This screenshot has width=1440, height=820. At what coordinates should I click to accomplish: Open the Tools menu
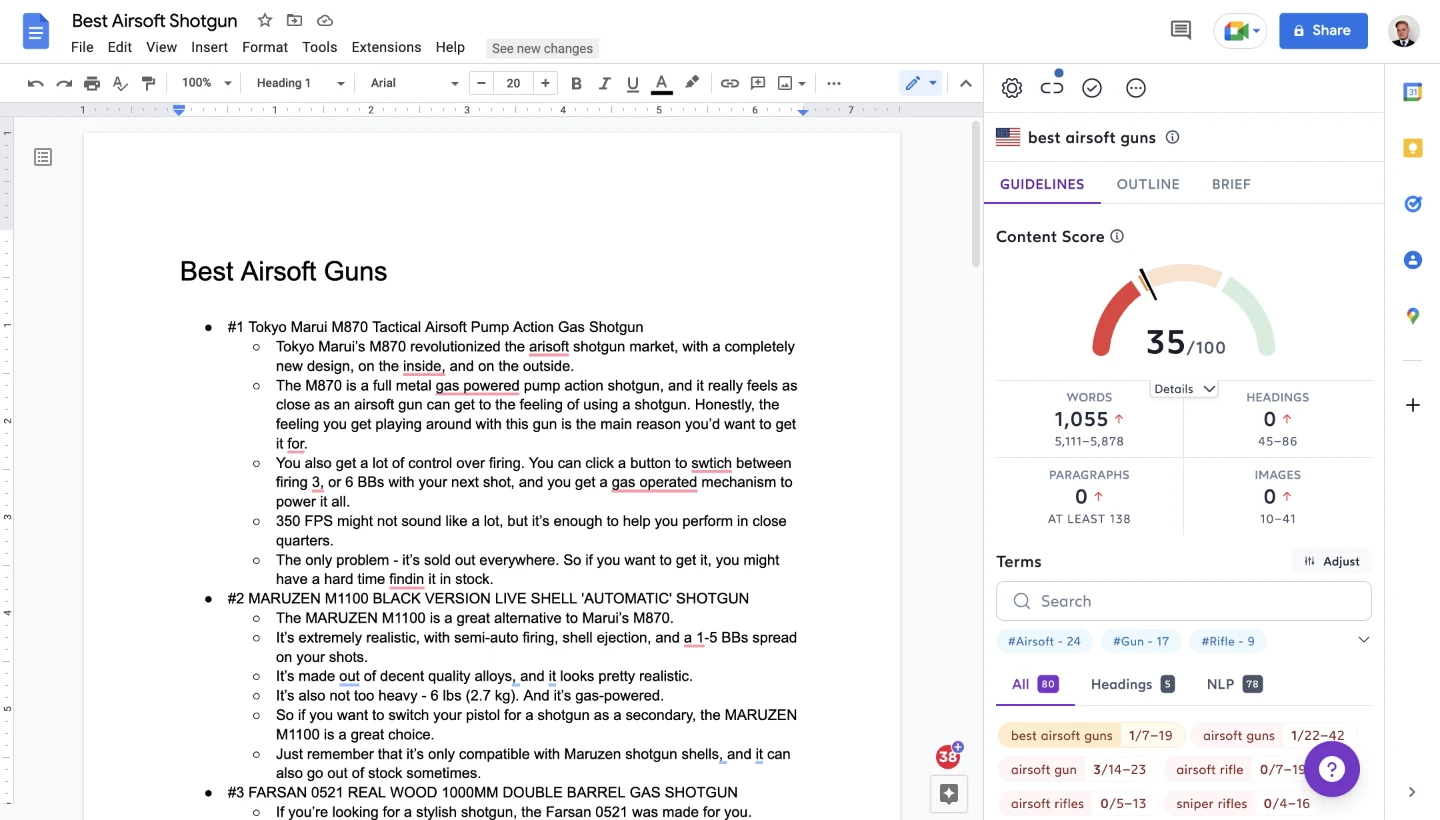pyautogui.click(x=320, y=47)
